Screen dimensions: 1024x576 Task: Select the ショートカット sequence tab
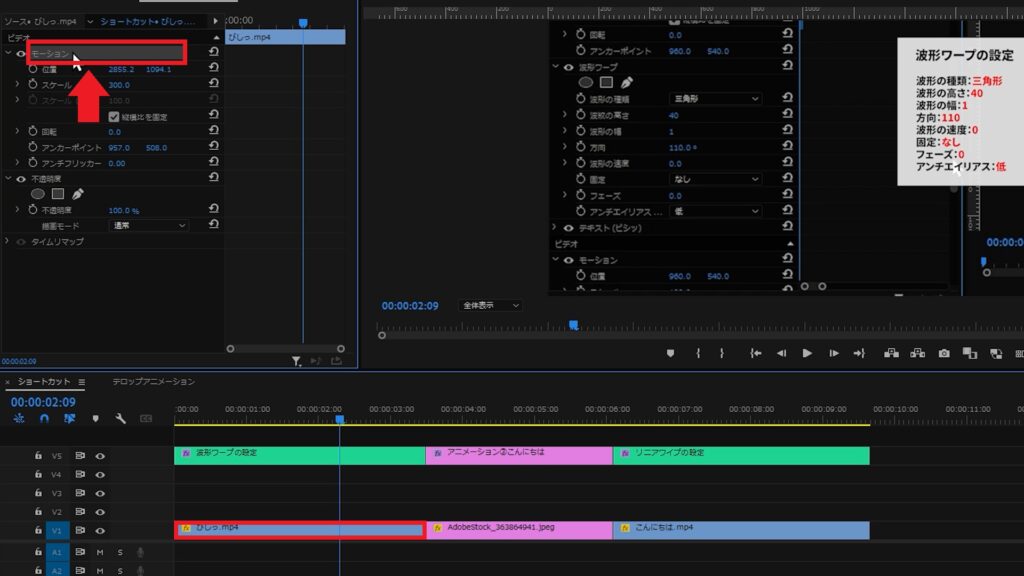coord(44,381)
